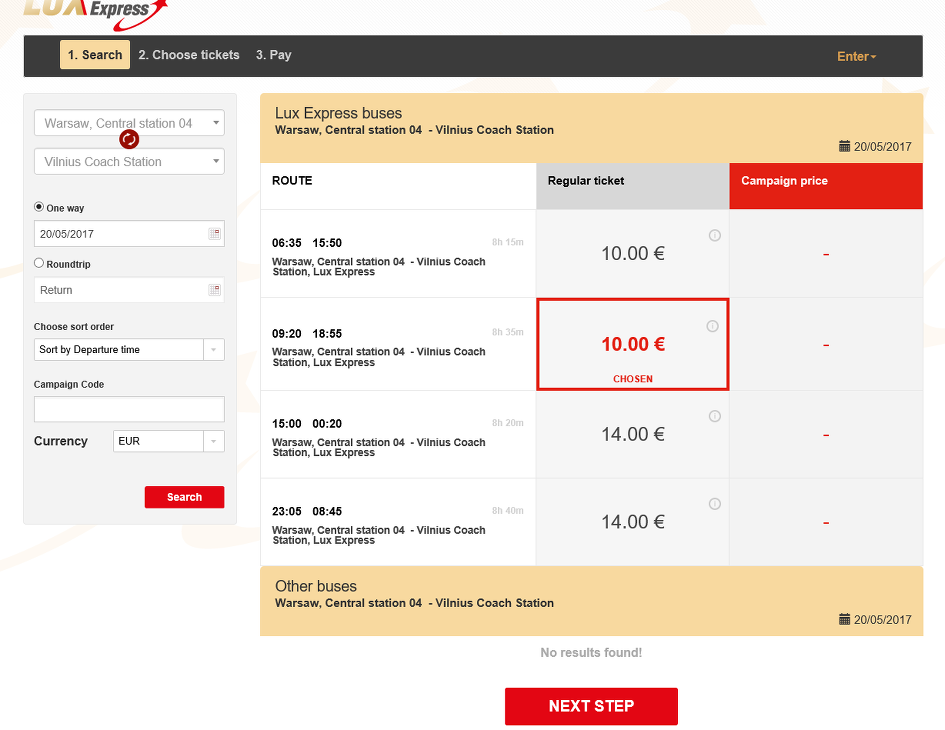This screenshot has height=730, width=945.
Task: Open the return date calendar icon
Action: [x=215, y=290]
